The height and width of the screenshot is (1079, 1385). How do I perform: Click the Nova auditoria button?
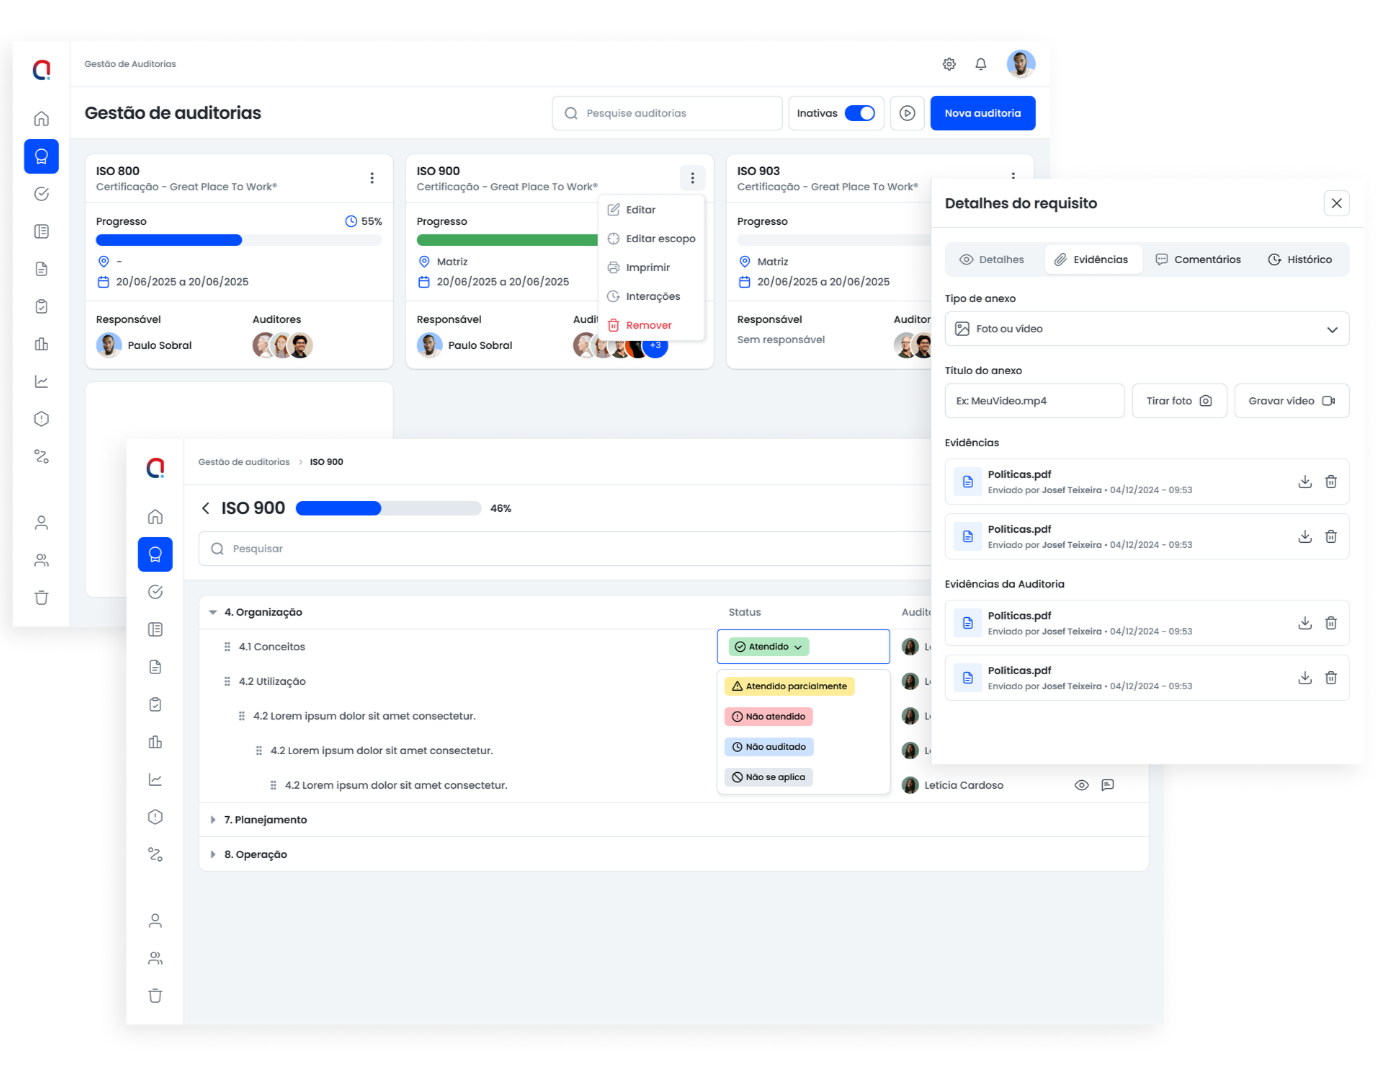click(x=982, y=113)
